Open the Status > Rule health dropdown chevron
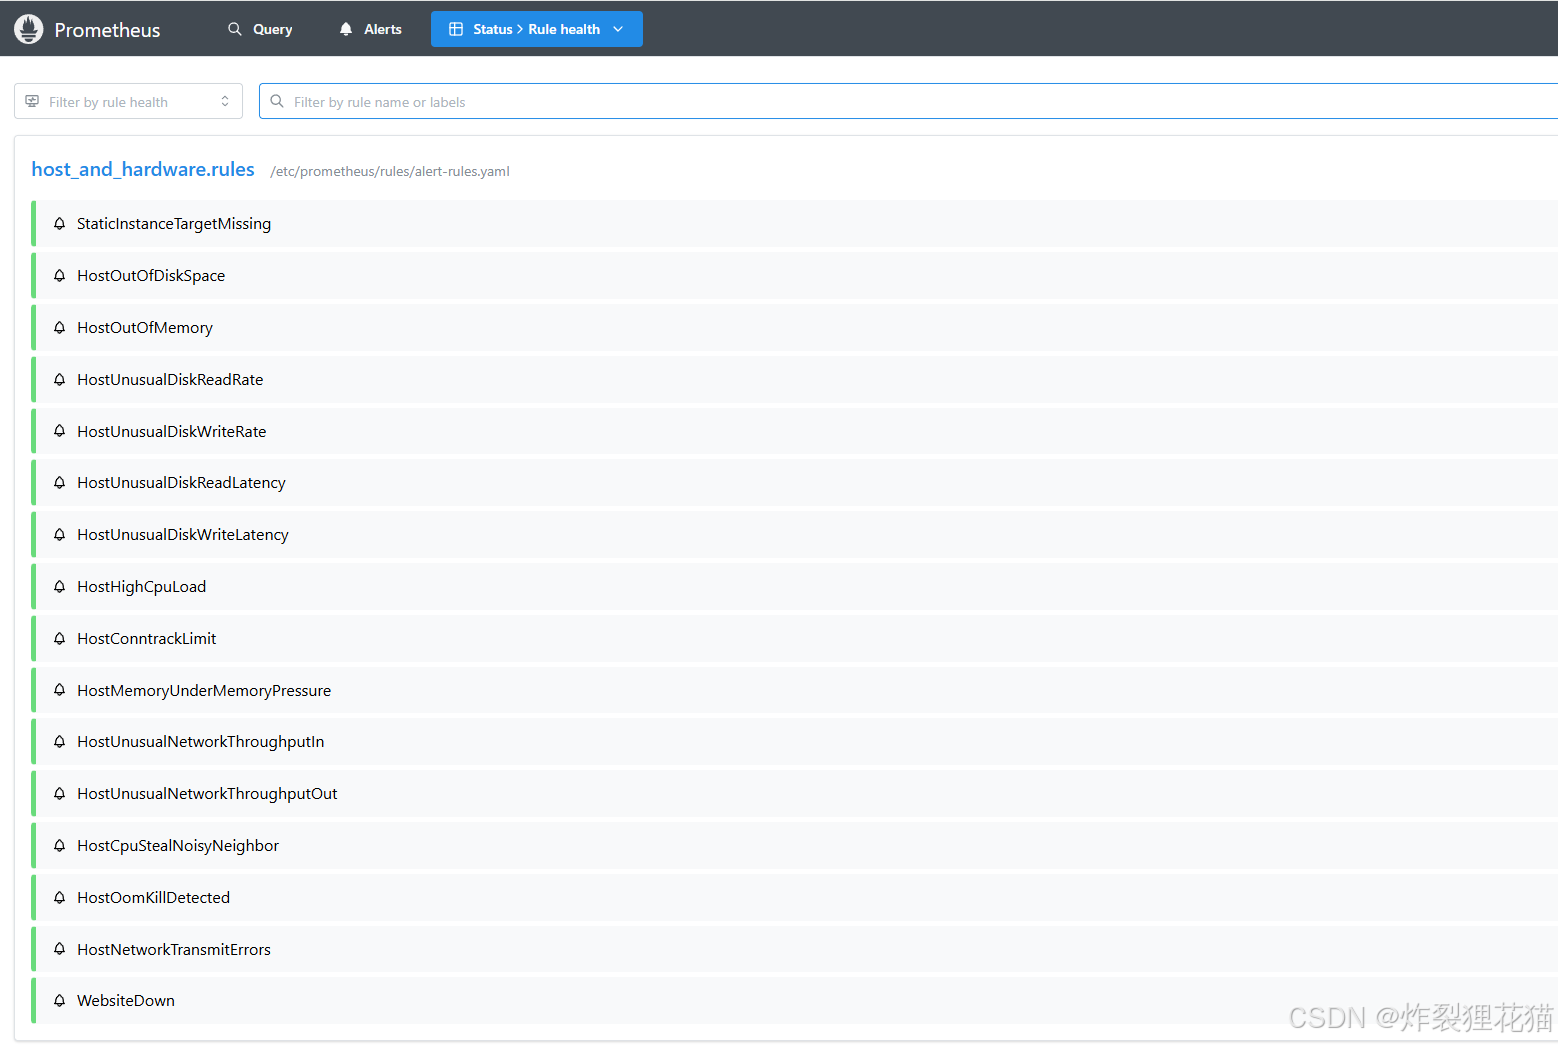1558x1045 pixels. tap(618, 29)
